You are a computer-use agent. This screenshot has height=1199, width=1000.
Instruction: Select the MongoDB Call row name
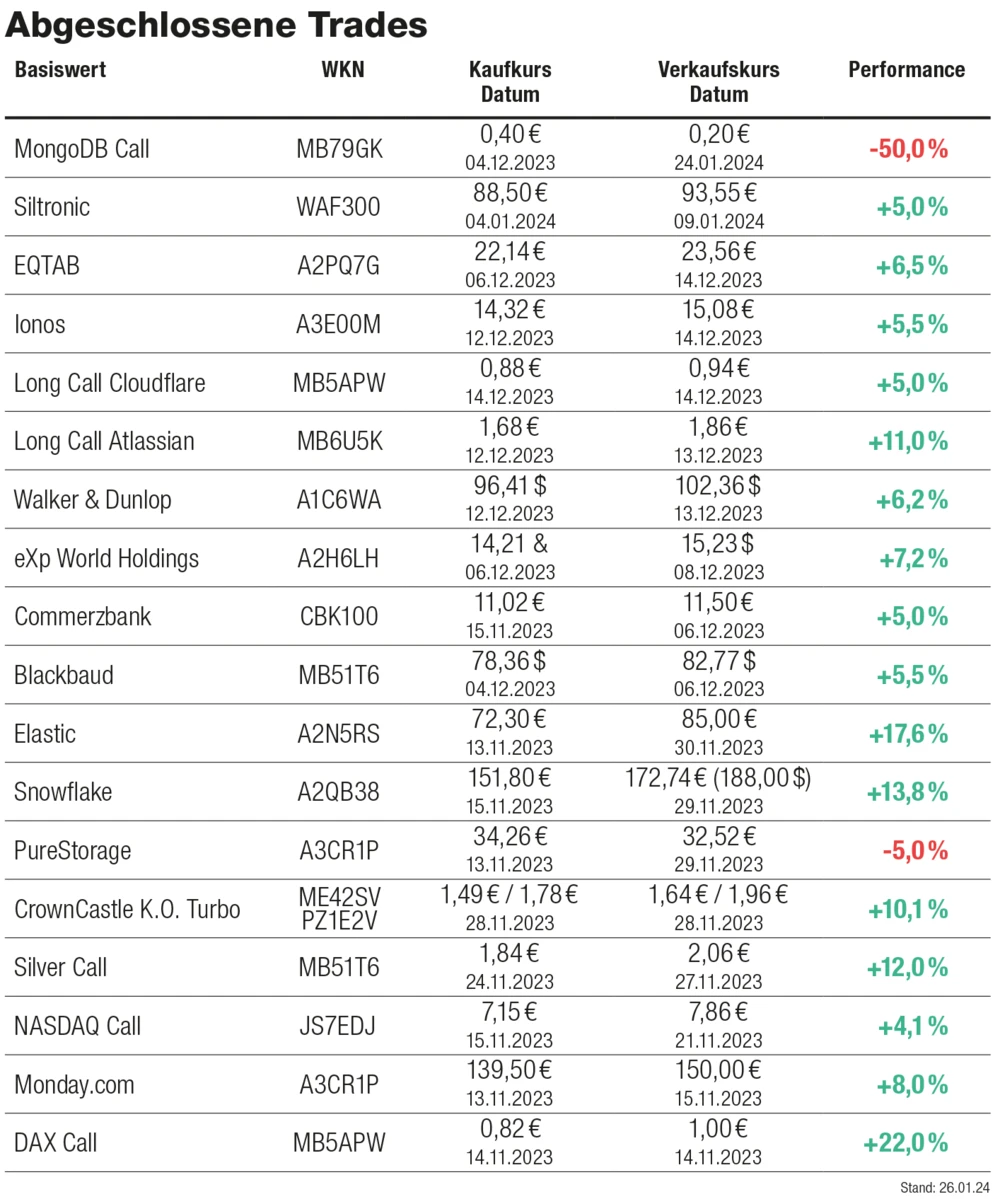[81, 150]
